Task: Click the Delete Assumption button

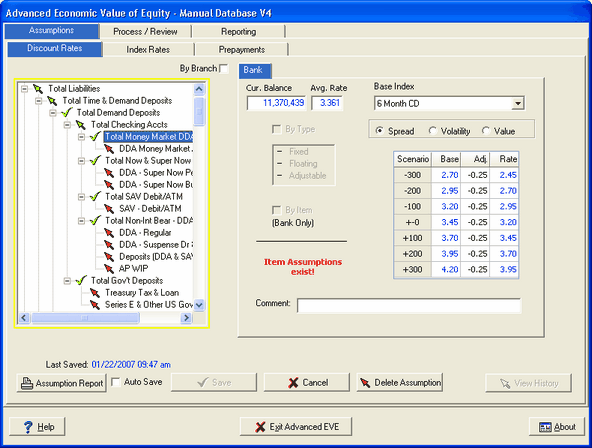Action: [399, 383]
